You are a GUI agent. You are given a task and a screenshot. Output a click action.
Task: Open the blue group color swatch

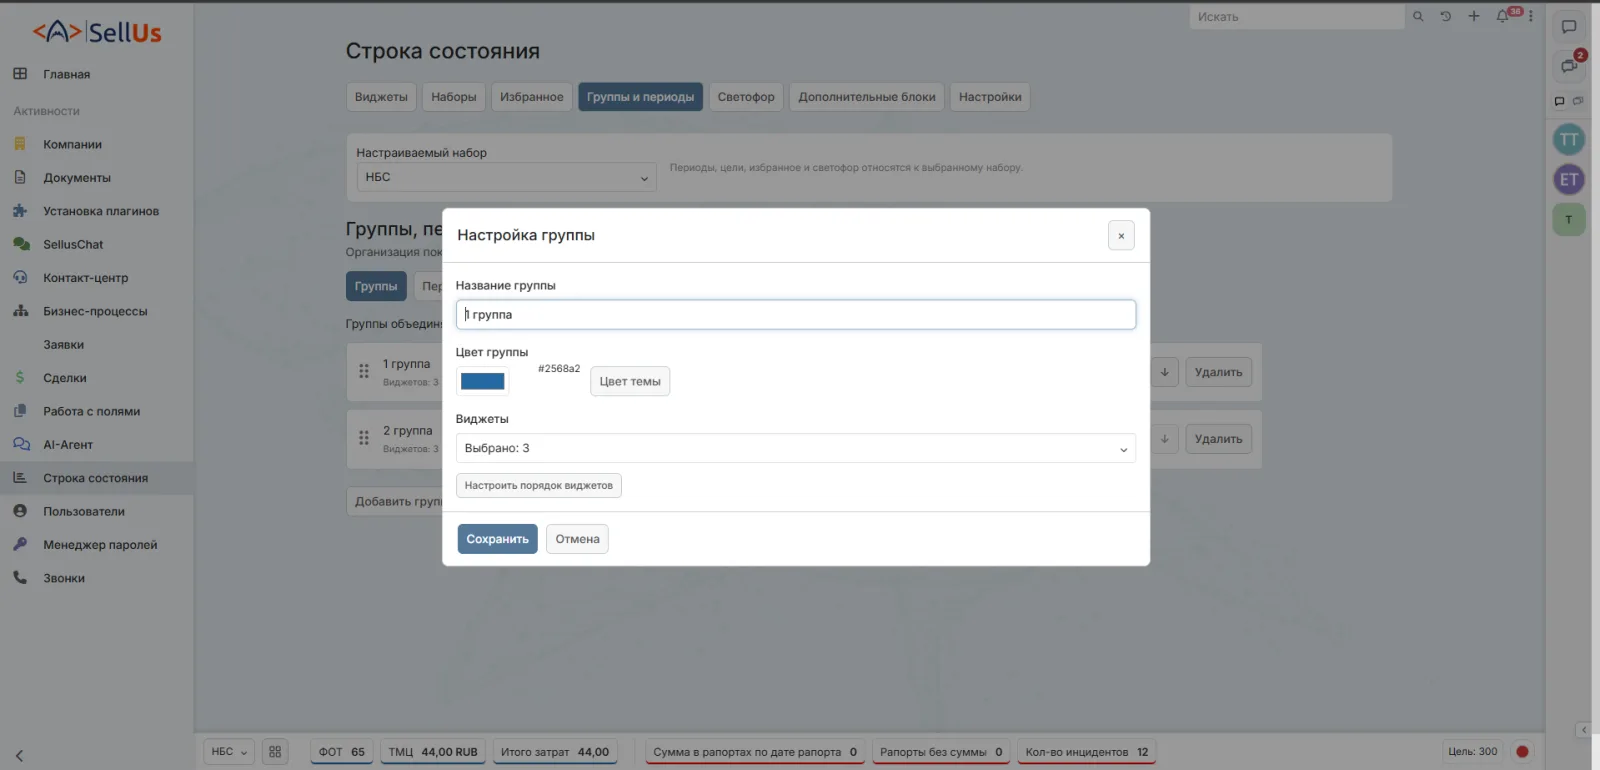click(x=483, y=381)
